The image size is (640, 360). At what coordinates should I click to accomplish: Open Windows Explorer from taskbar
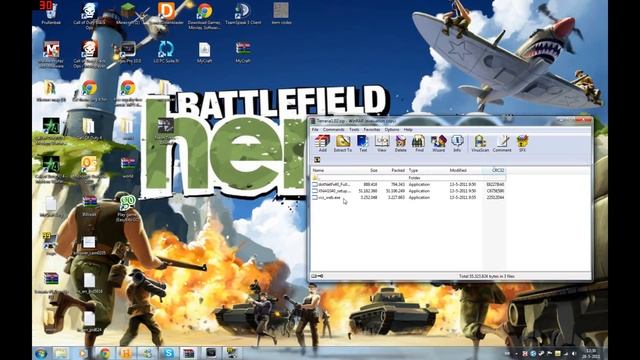click(x=61, y=353)
